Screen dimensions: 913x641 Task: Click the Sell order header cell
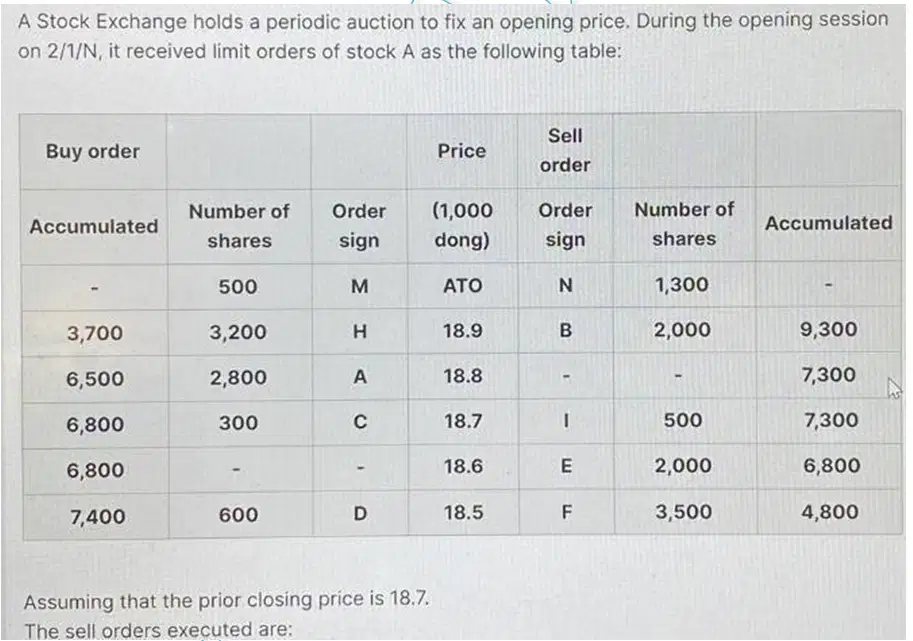coord(565,150)
